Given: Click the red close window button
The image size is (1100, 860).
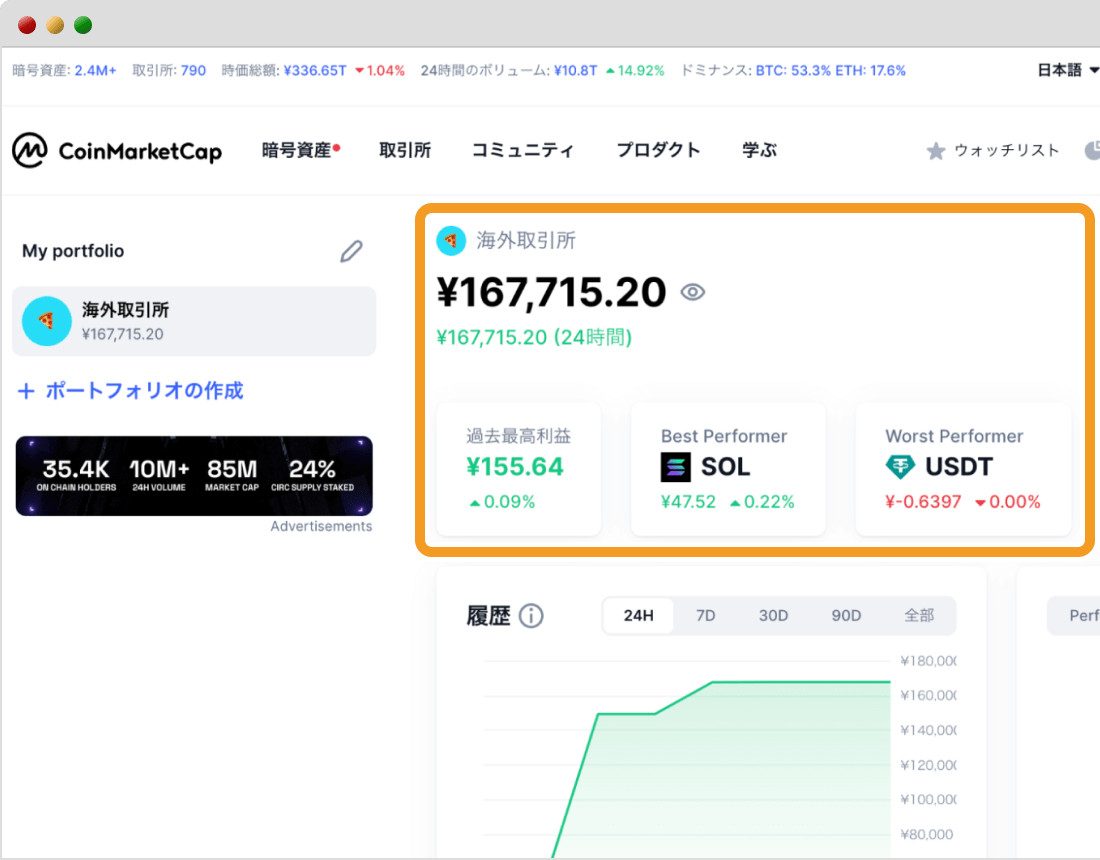Looking at the screenshot, I should coord(27,25).
